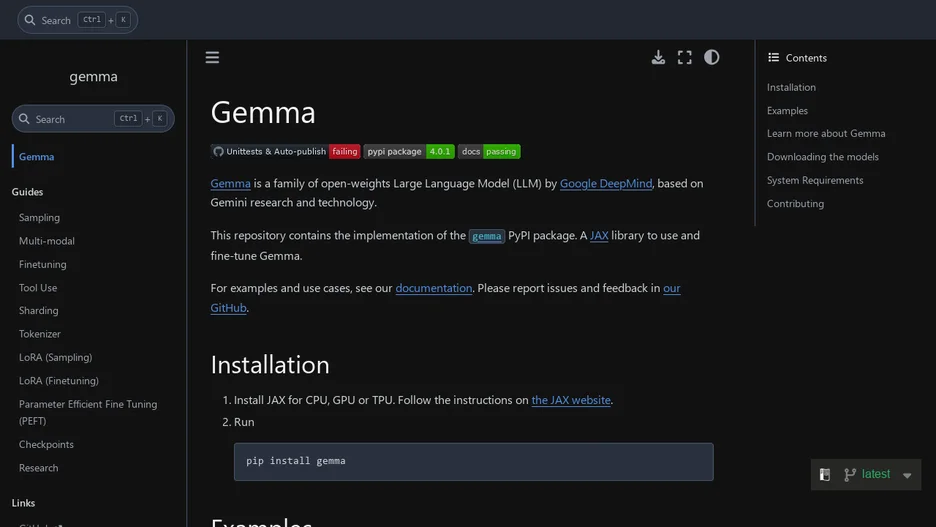Click the pypi package 4.0.1 badge
Screen dimensions: 936x527
pyautogui.click(x=409, y=152)
